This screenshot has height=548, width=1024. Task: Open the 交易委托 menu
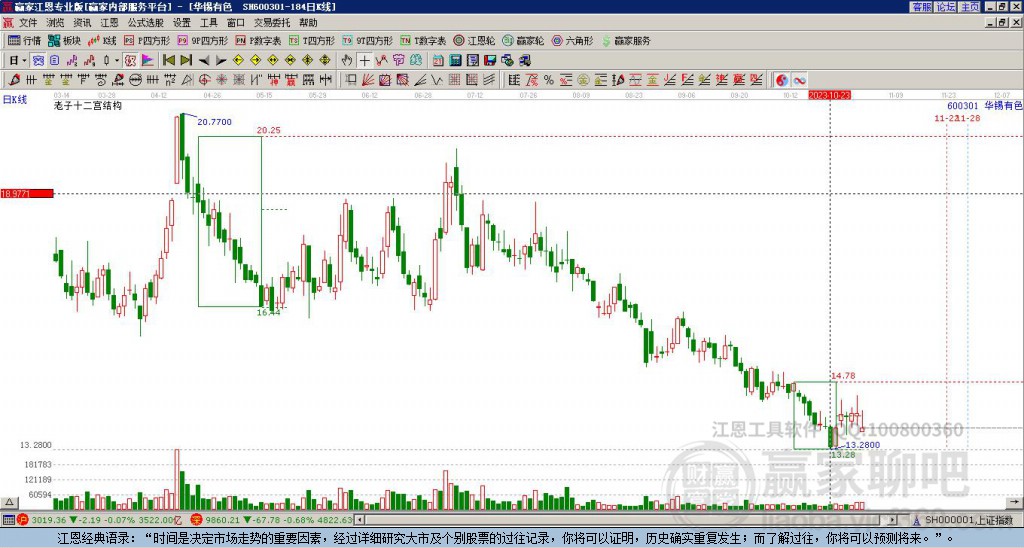point(272,21)
